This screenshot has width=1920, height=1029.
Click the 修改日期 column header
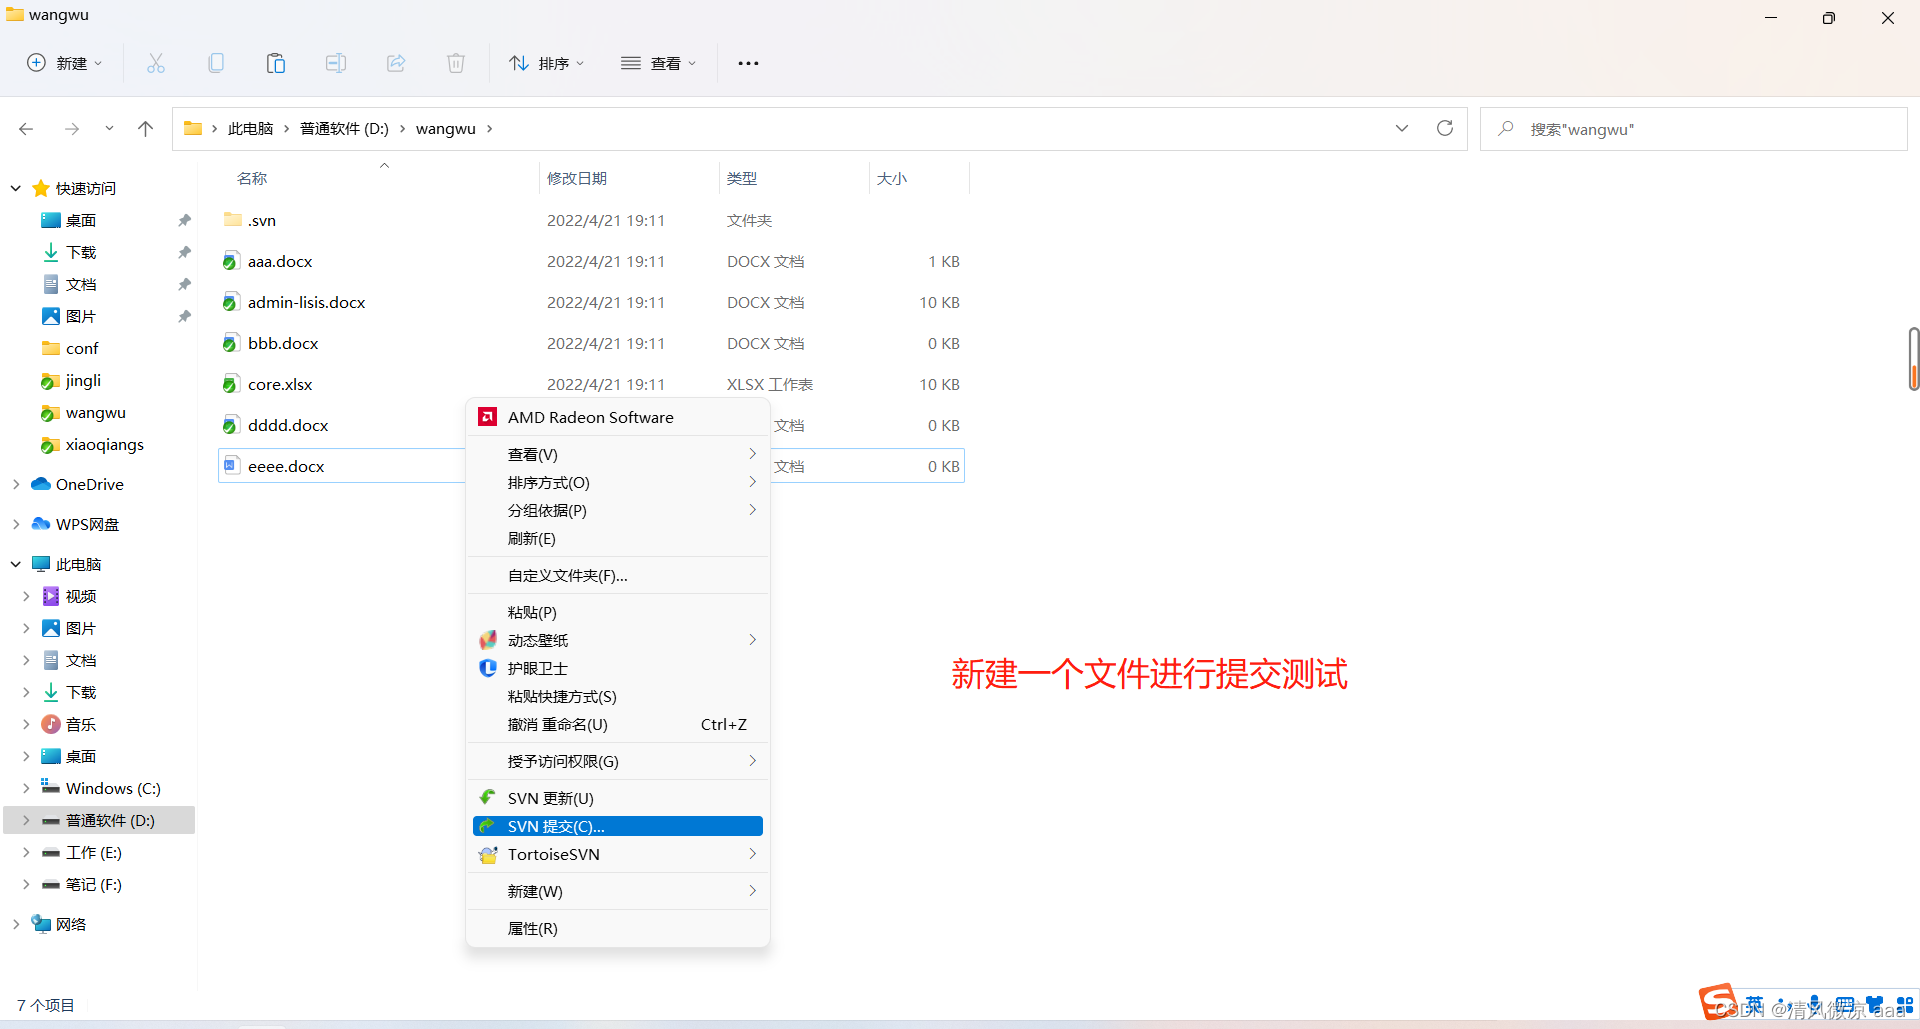pos(577,178)
